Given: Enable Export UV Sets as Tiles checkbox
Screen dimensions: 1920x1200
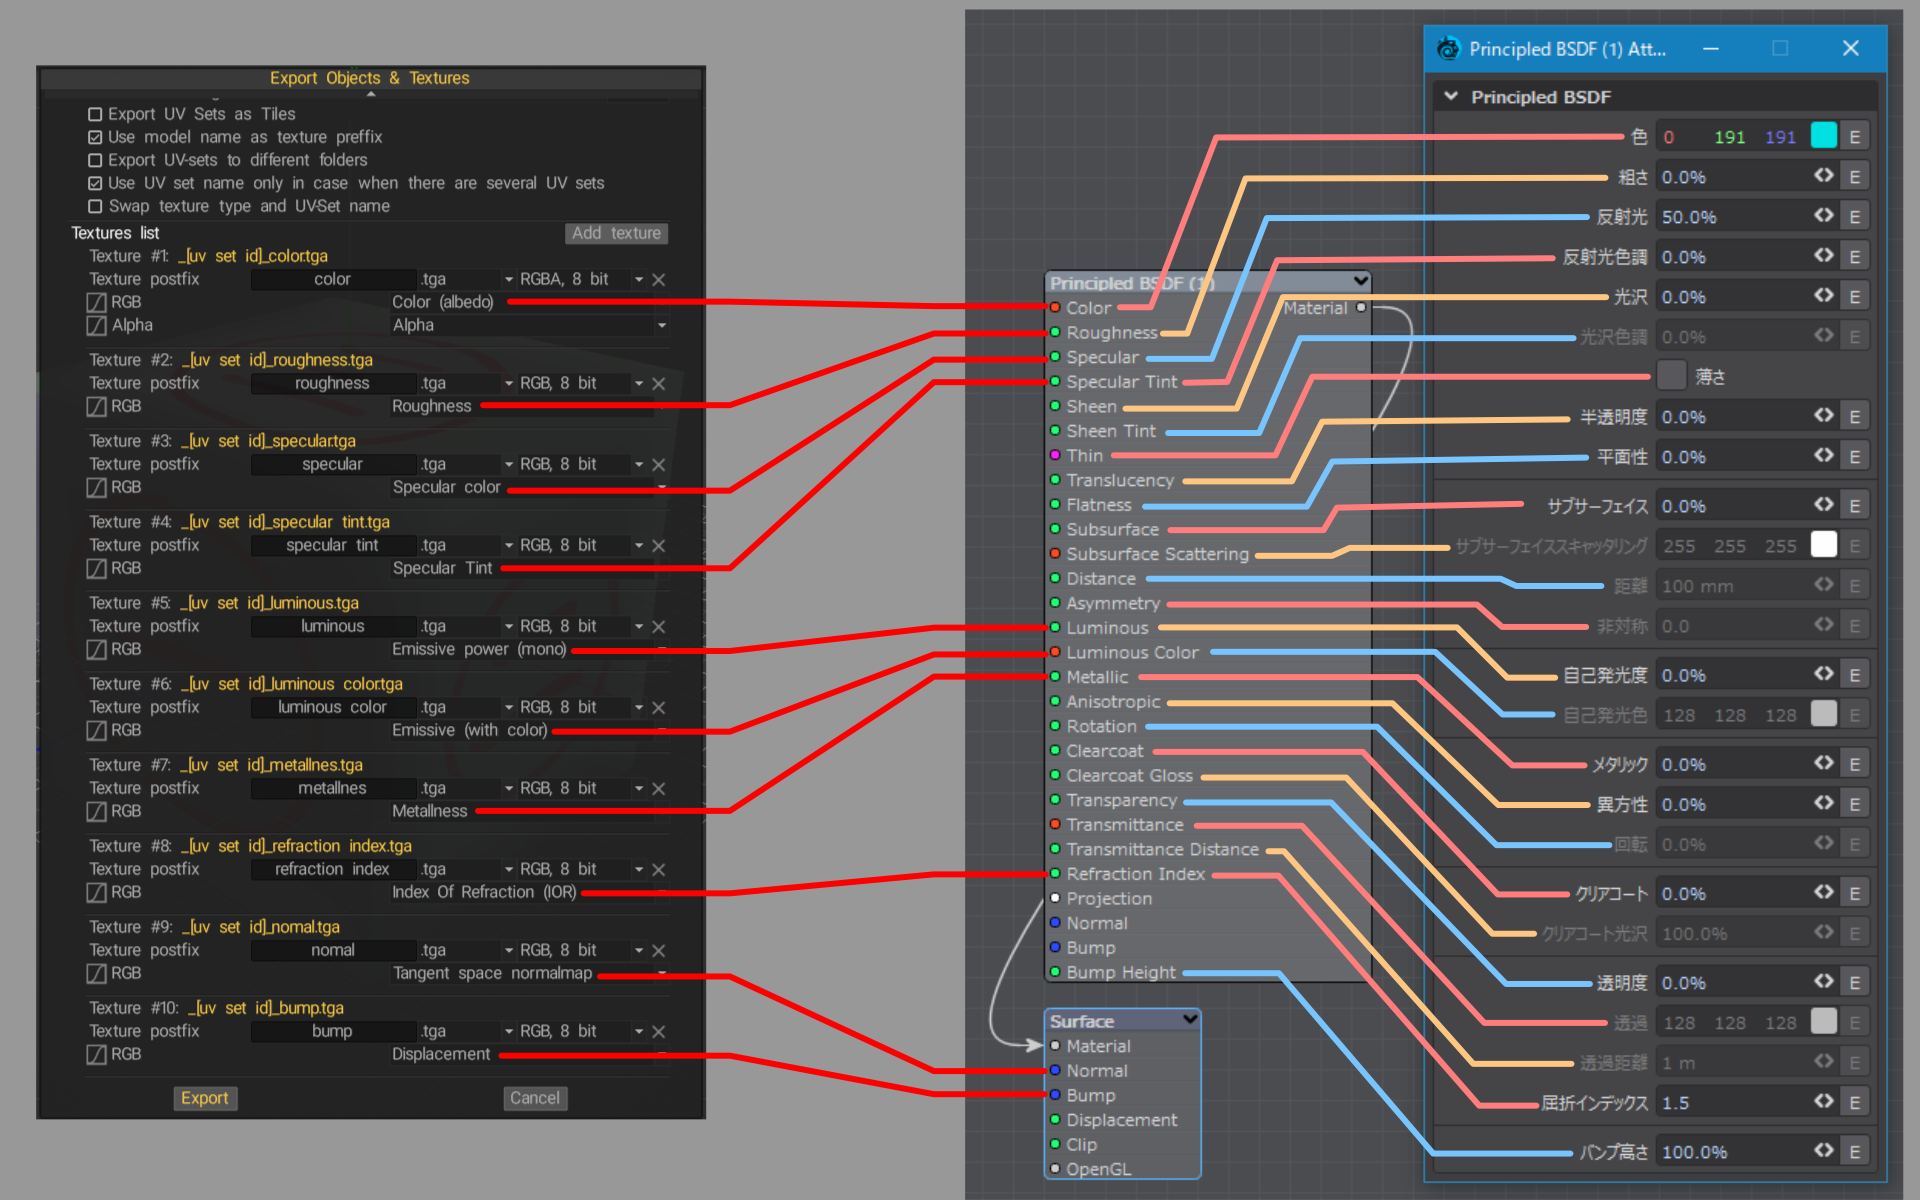Looking at the screenshot, I should tap(96, 114).
